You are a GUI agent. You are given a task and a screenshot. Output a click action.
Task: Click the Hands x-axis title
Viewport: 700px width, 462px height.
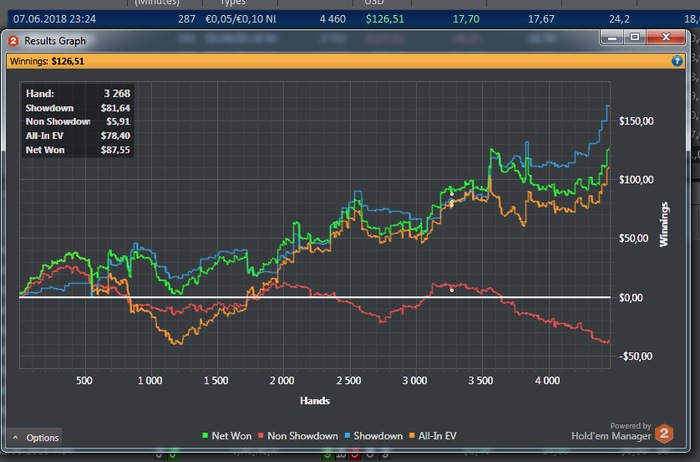point(315,401)
